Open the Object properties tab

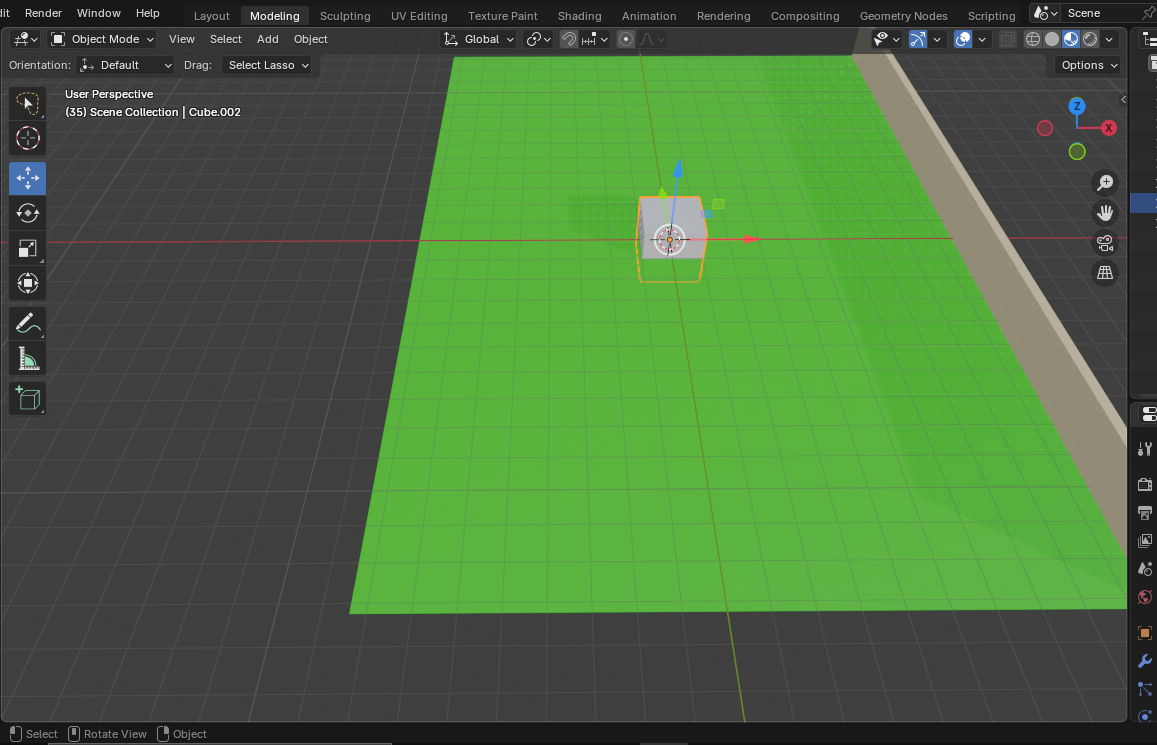[1144, 633]
